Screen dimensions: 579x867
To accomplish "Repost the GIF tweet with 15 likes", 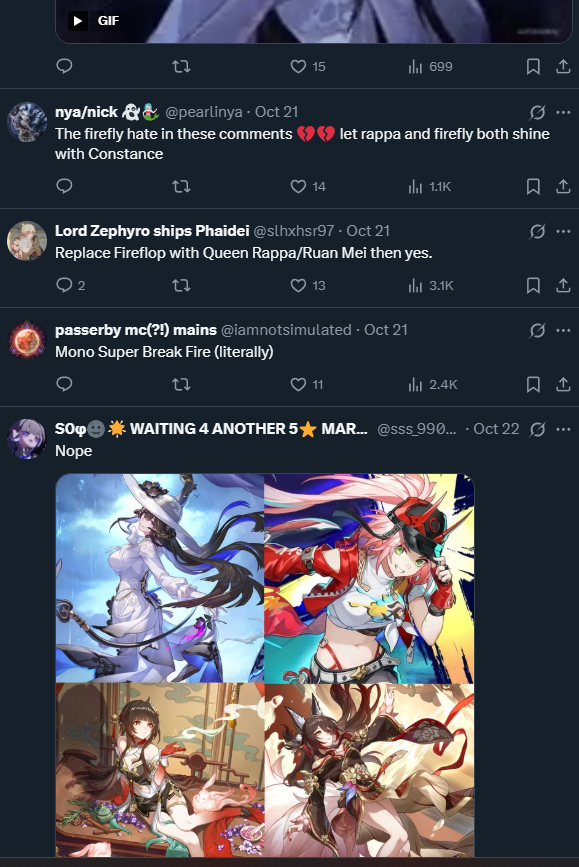I will [x=181, y=66].
